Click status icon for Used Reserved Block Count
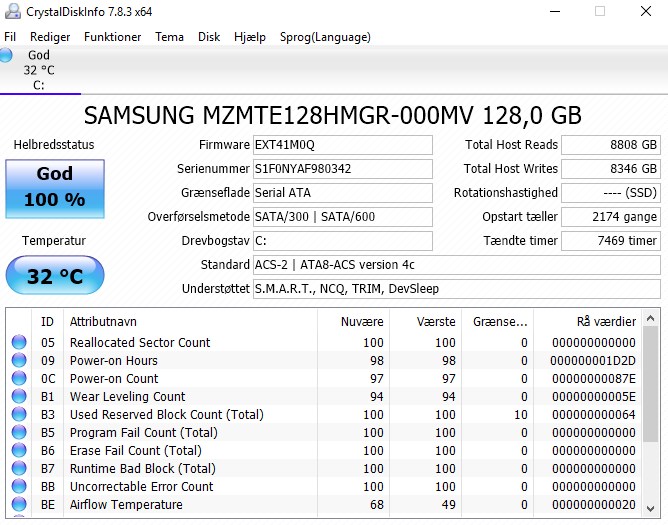The height and width of the screenshot is (525, 668). tap(19, 415)
